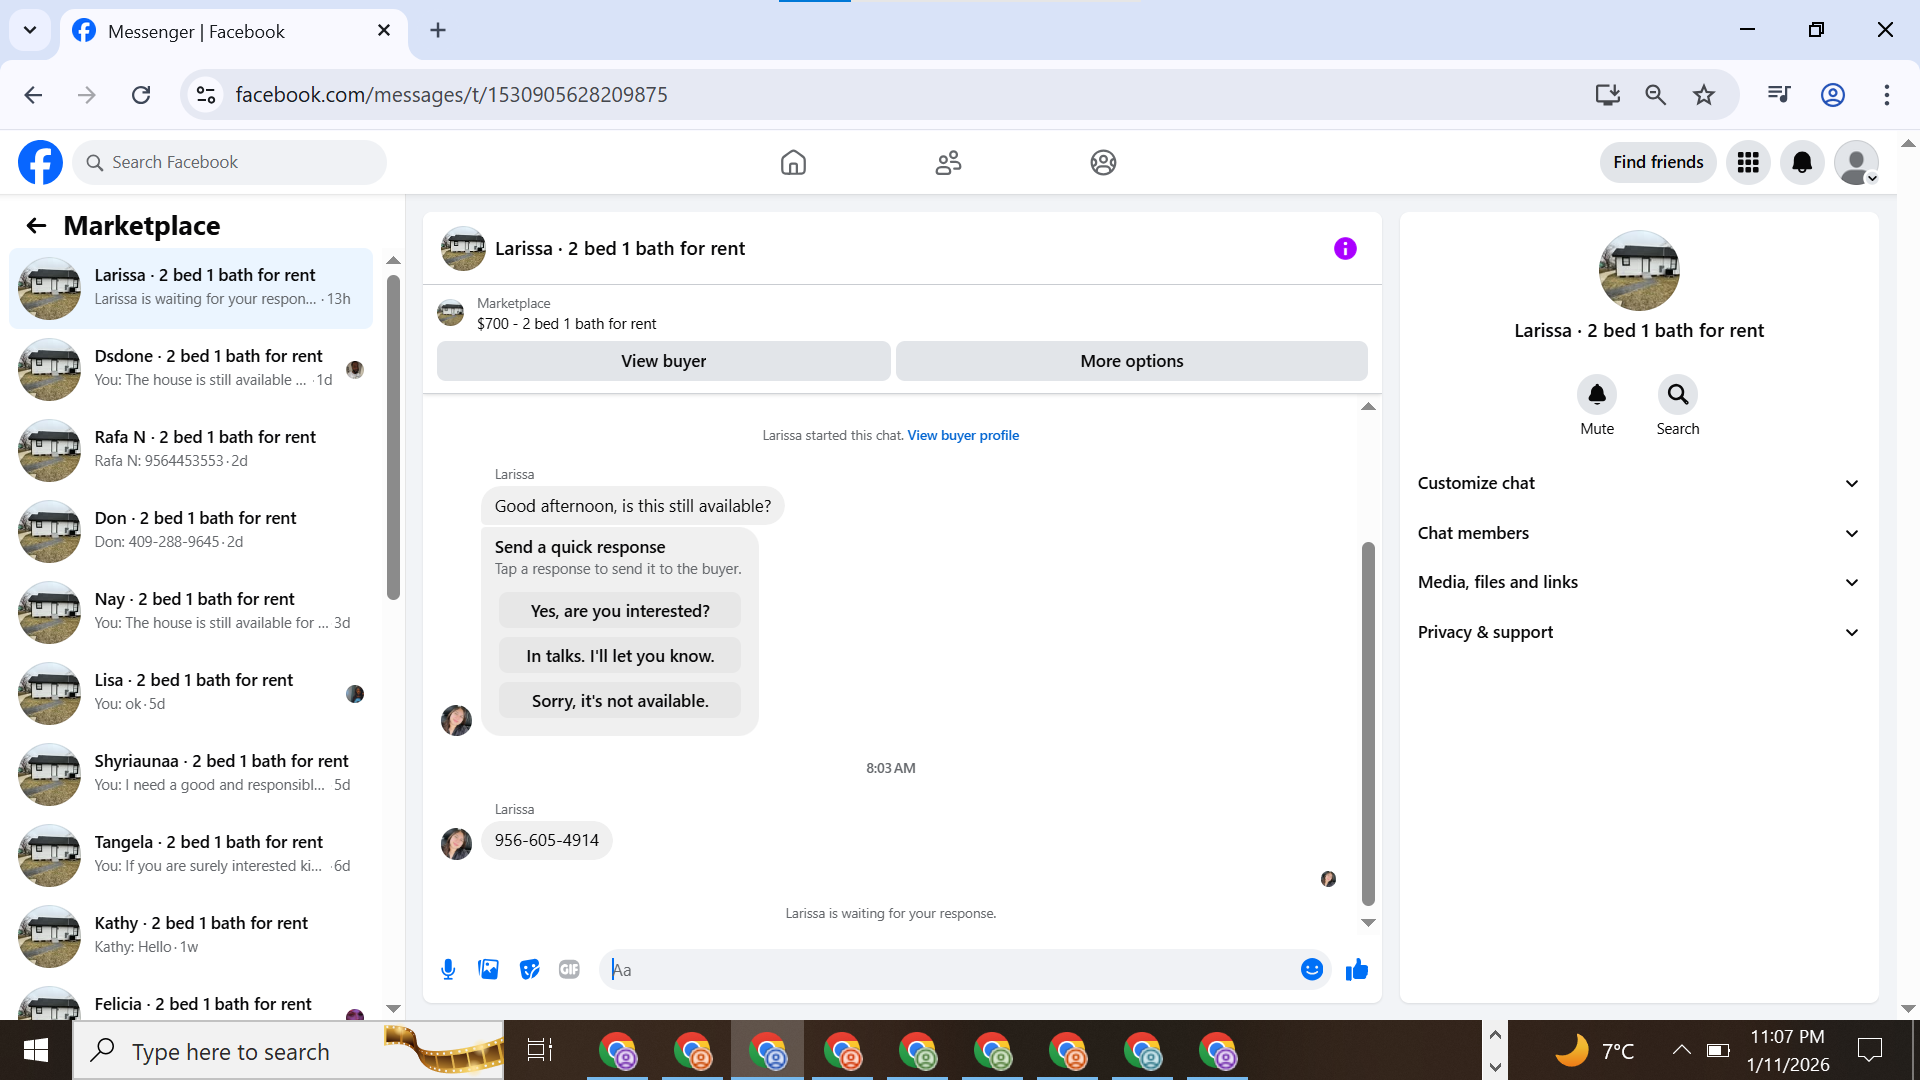Open Nay conversation in the chat list

[x=191, y=612]
